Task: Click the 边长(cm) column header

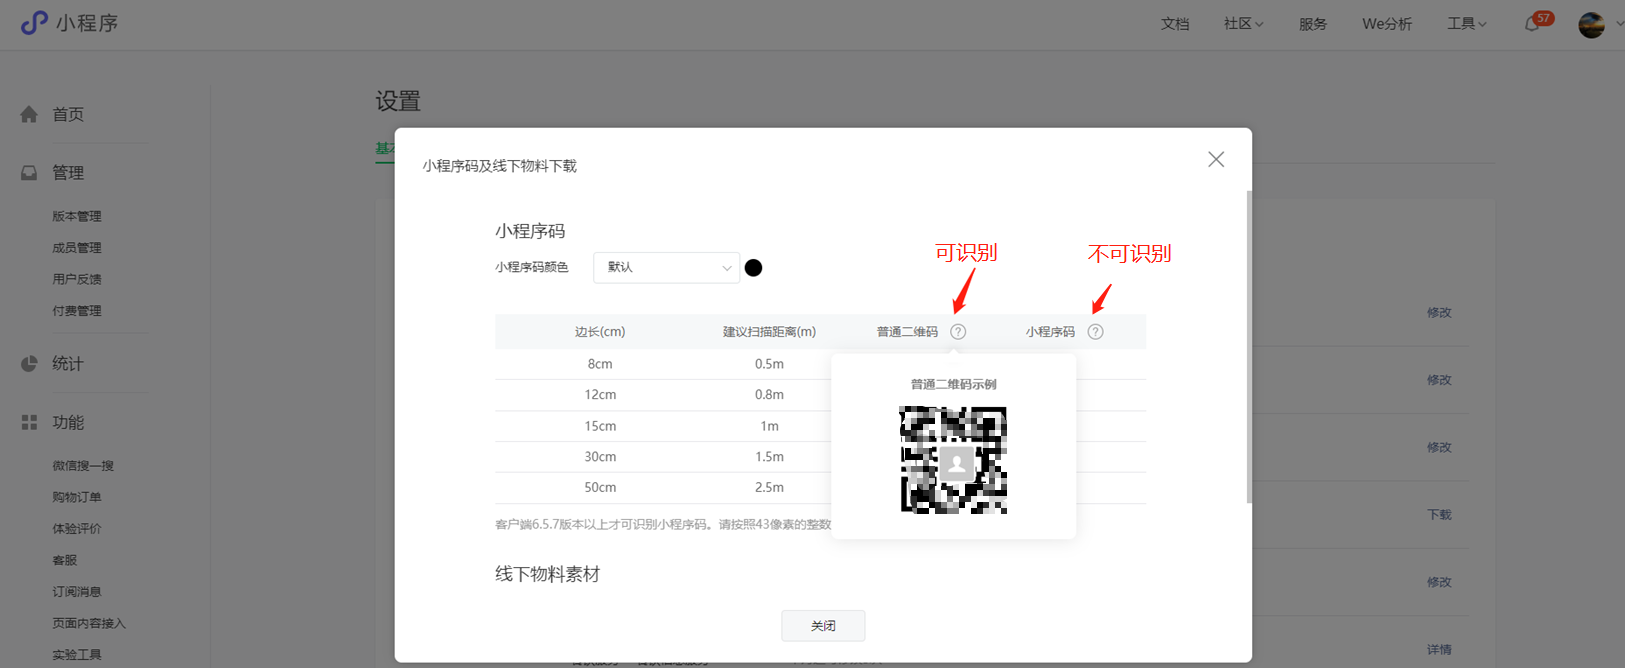Action: click(x=600, y=332)
